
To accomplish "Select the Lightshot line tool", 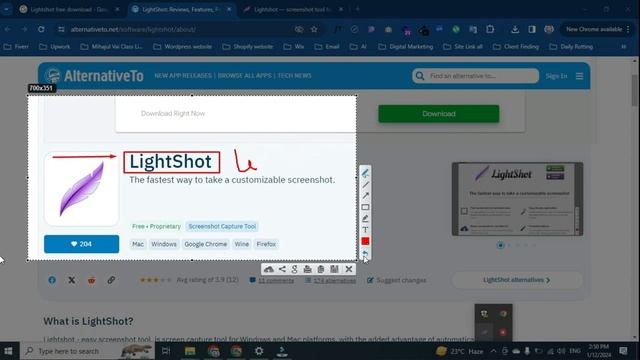I will (365, 185).
